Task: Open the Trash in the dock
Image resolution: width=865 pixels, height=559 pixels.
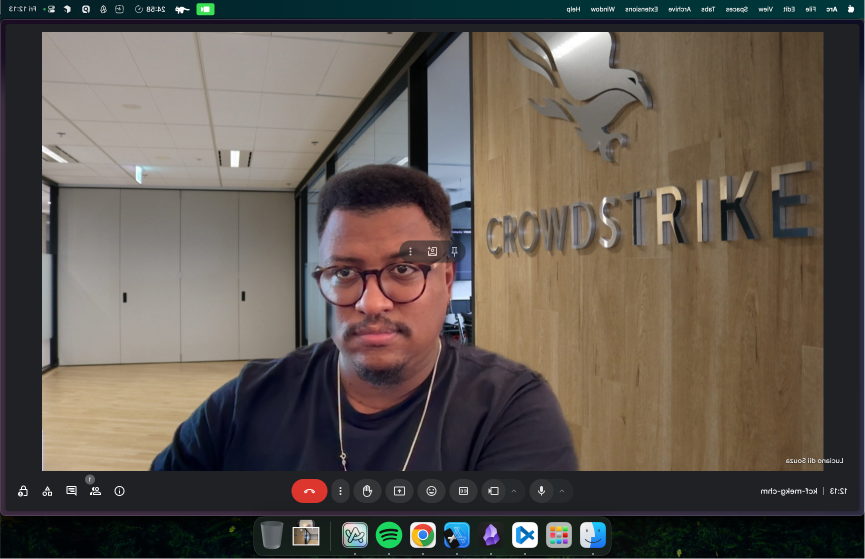Action: (x=271, y=535)
